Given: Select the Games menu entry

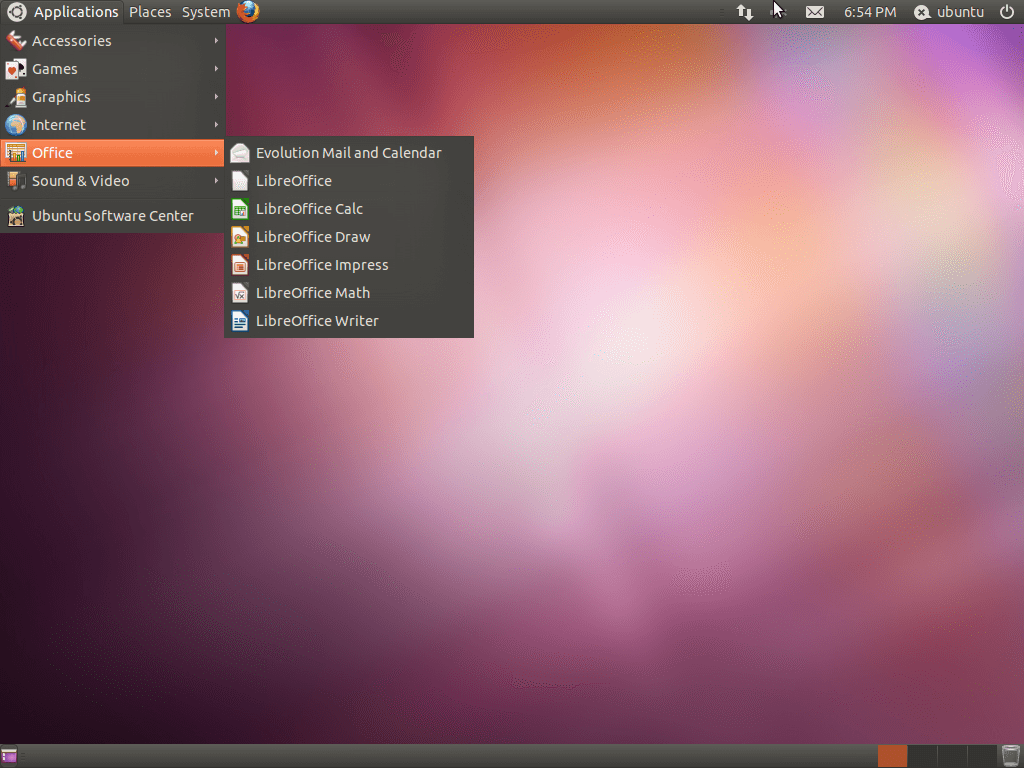Looking at the screenshot, I should pos(112,69).
